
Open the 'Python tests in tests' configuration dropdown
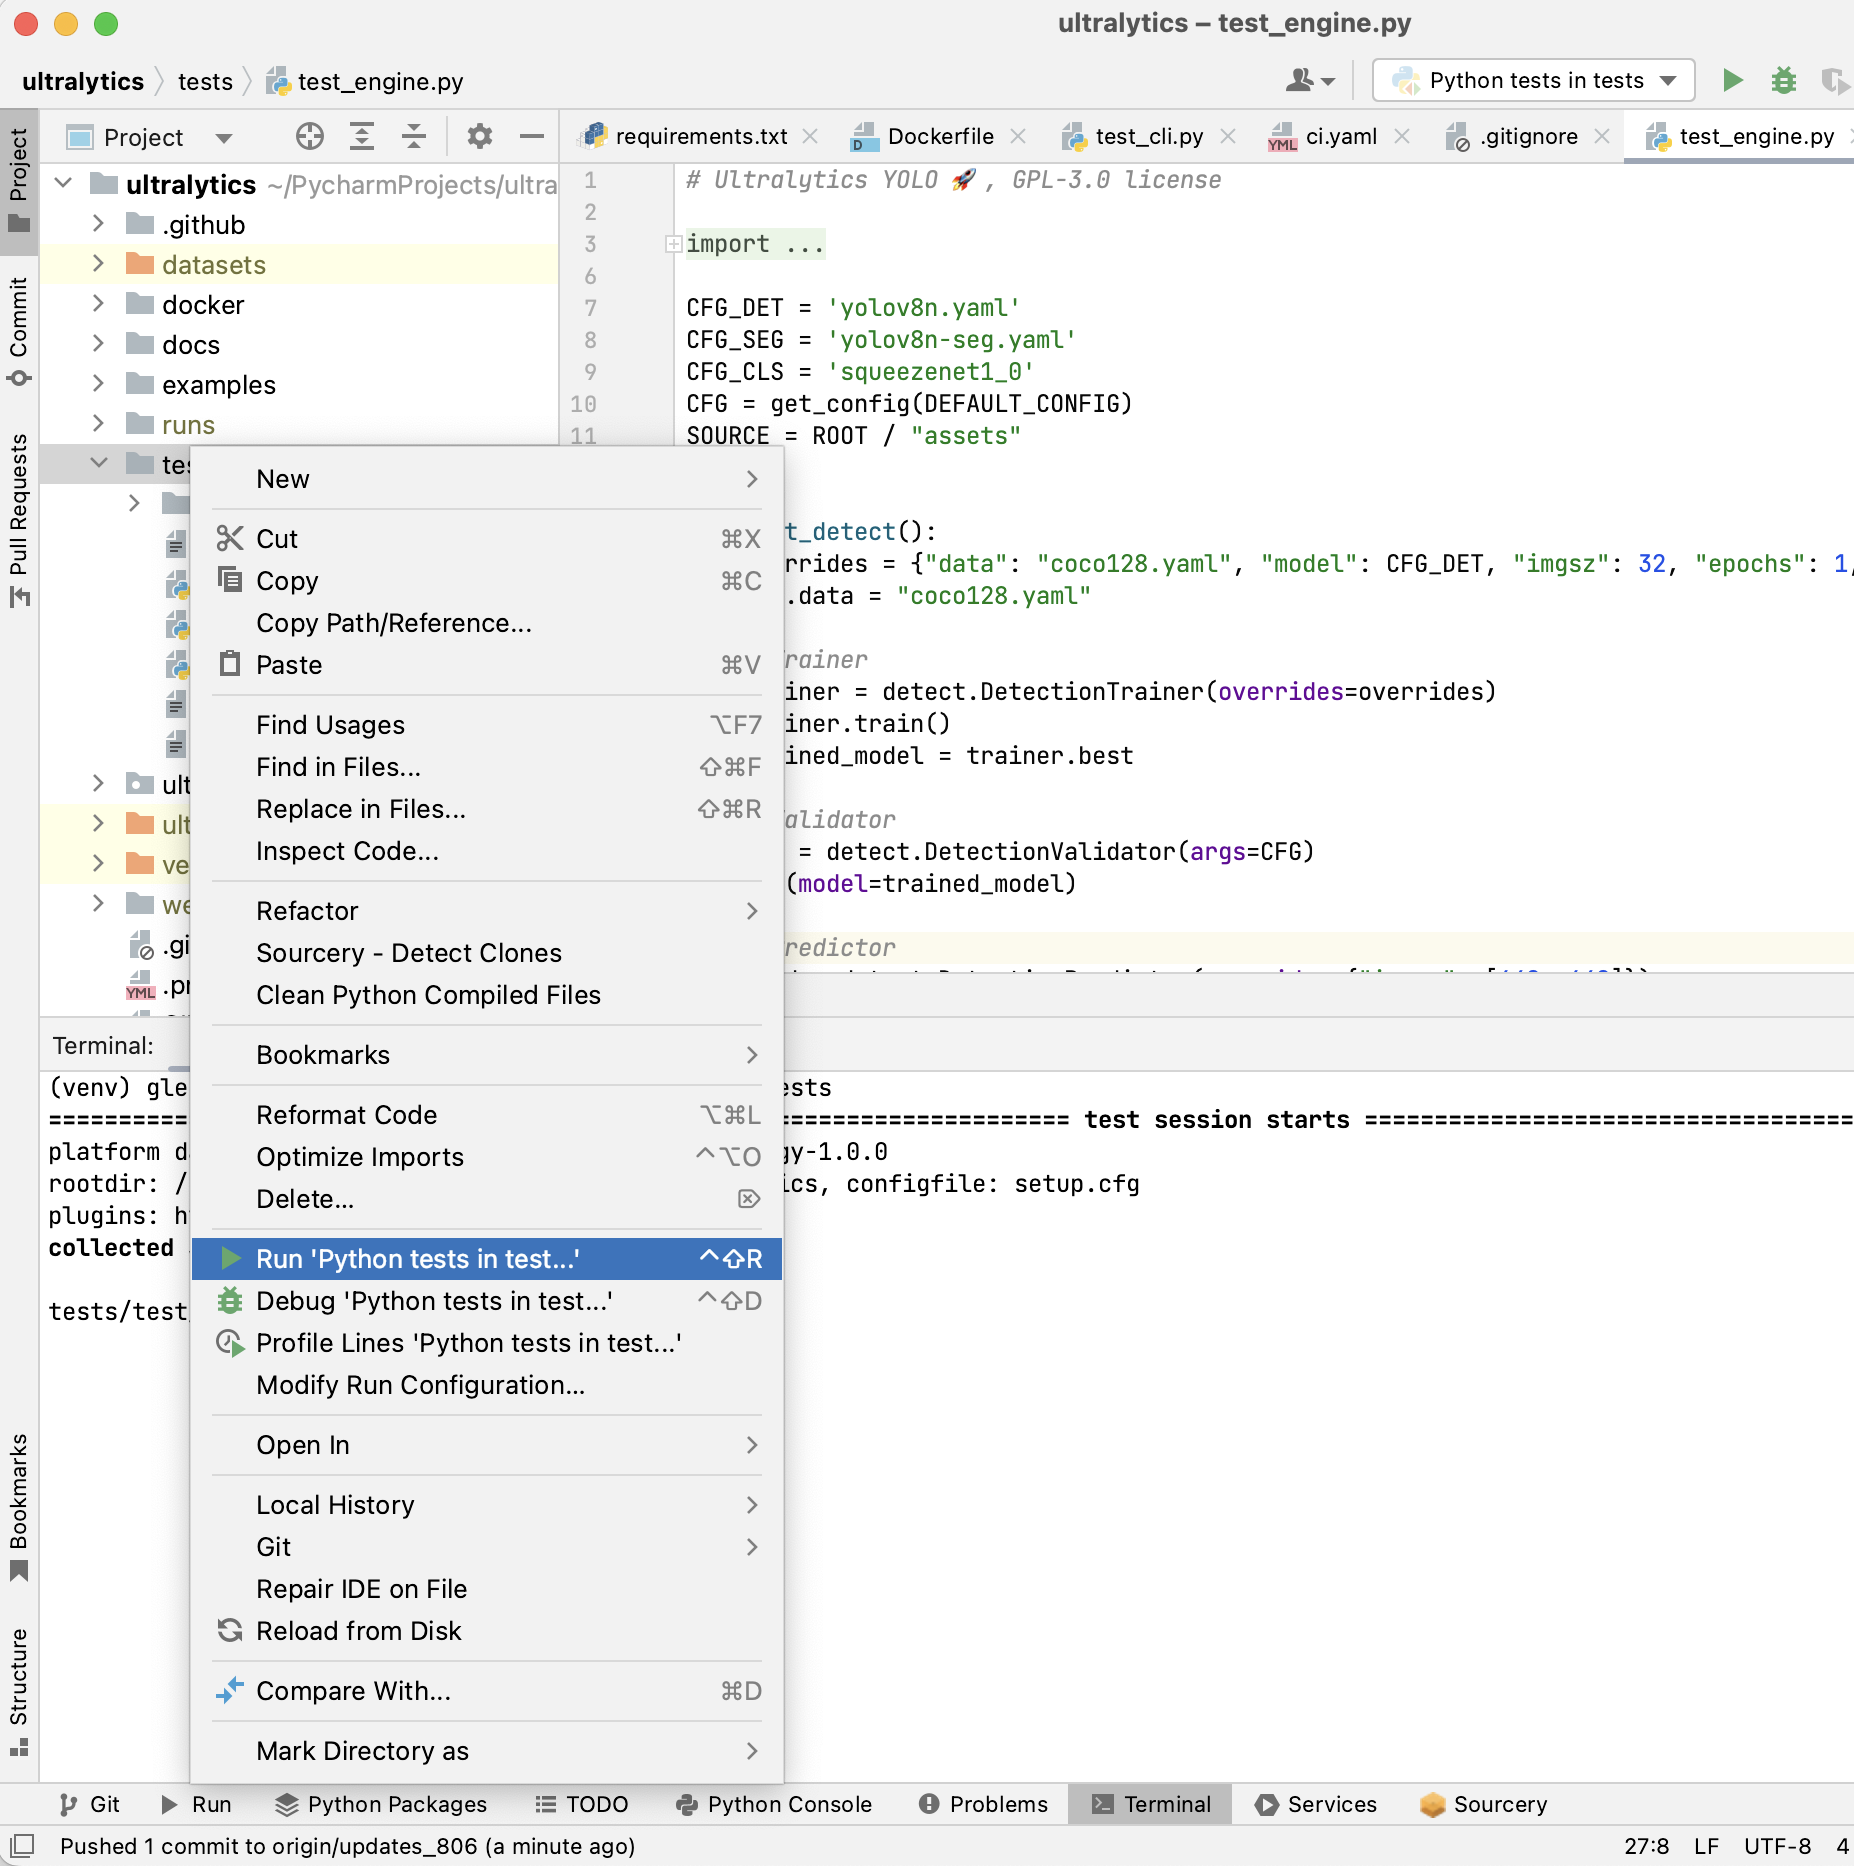pos(1534,81)
